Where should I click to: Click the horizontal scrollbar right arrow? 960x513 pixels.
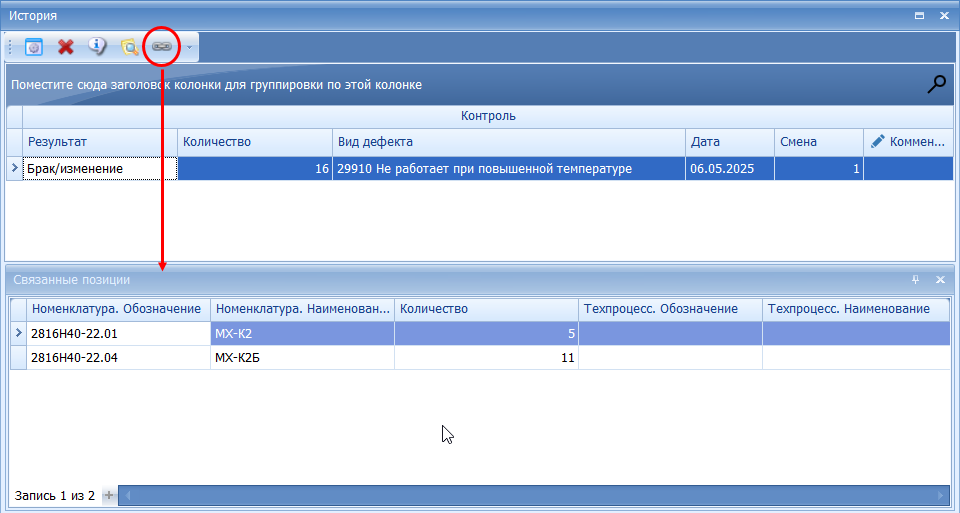coord(941,495)
